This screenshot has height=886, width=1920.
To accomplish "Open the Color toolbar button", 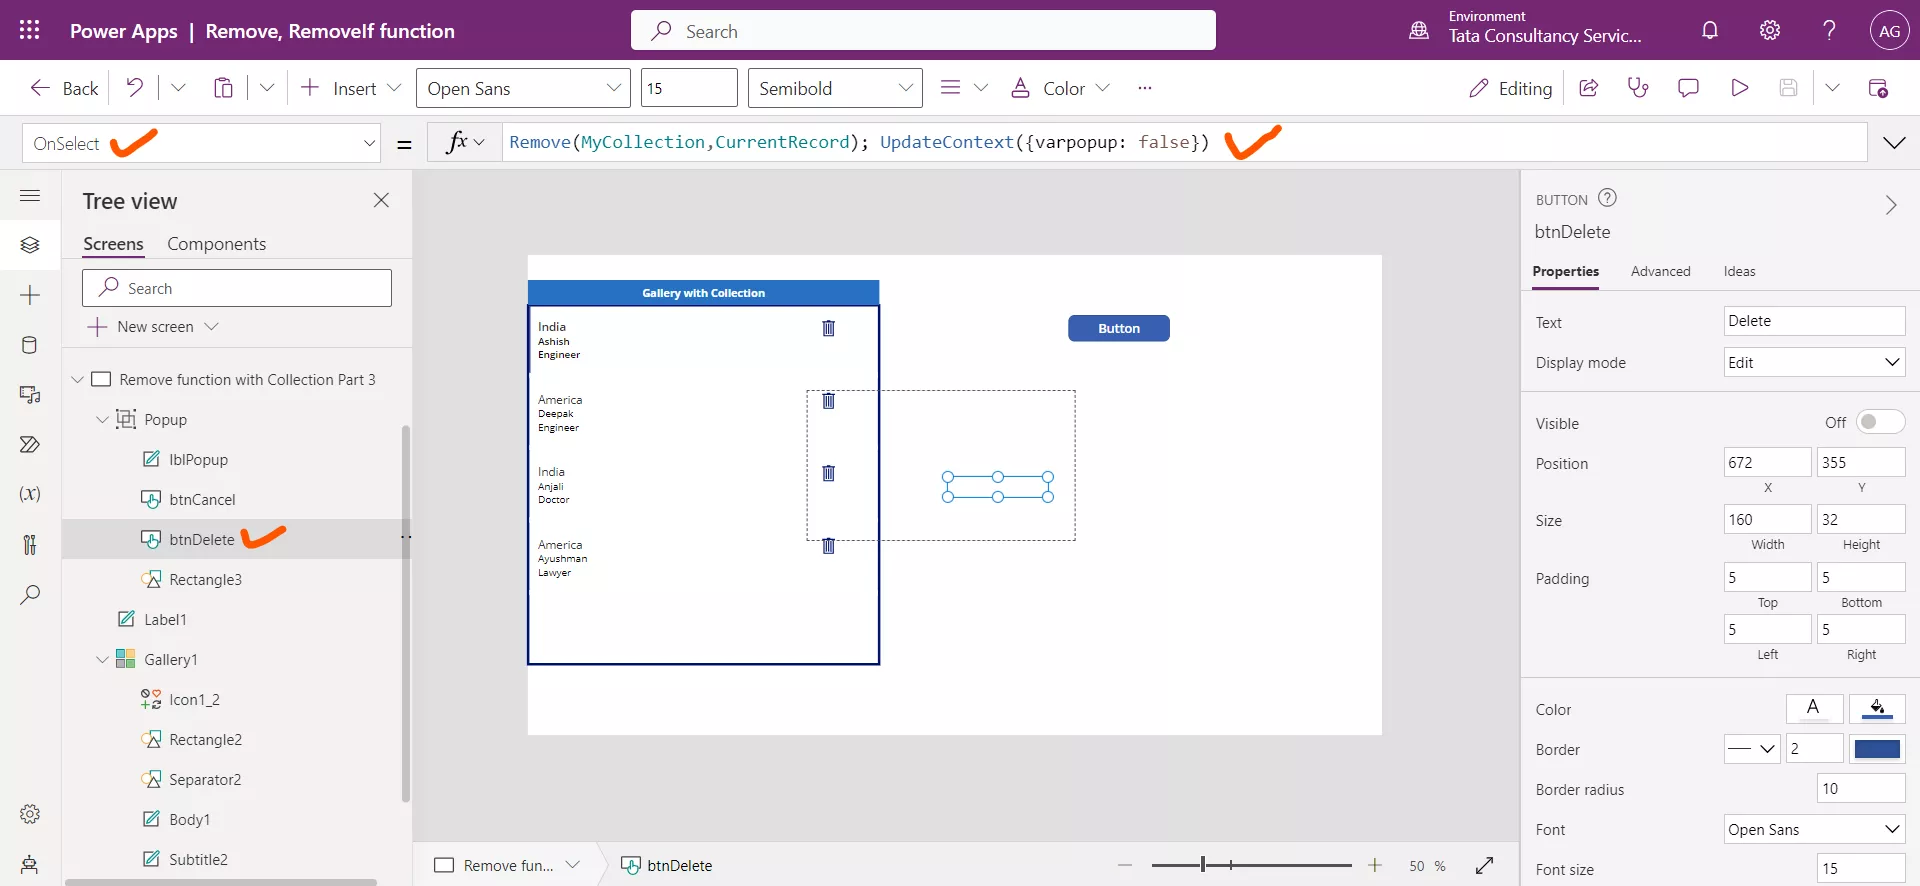I will (x=1060, y=88).
